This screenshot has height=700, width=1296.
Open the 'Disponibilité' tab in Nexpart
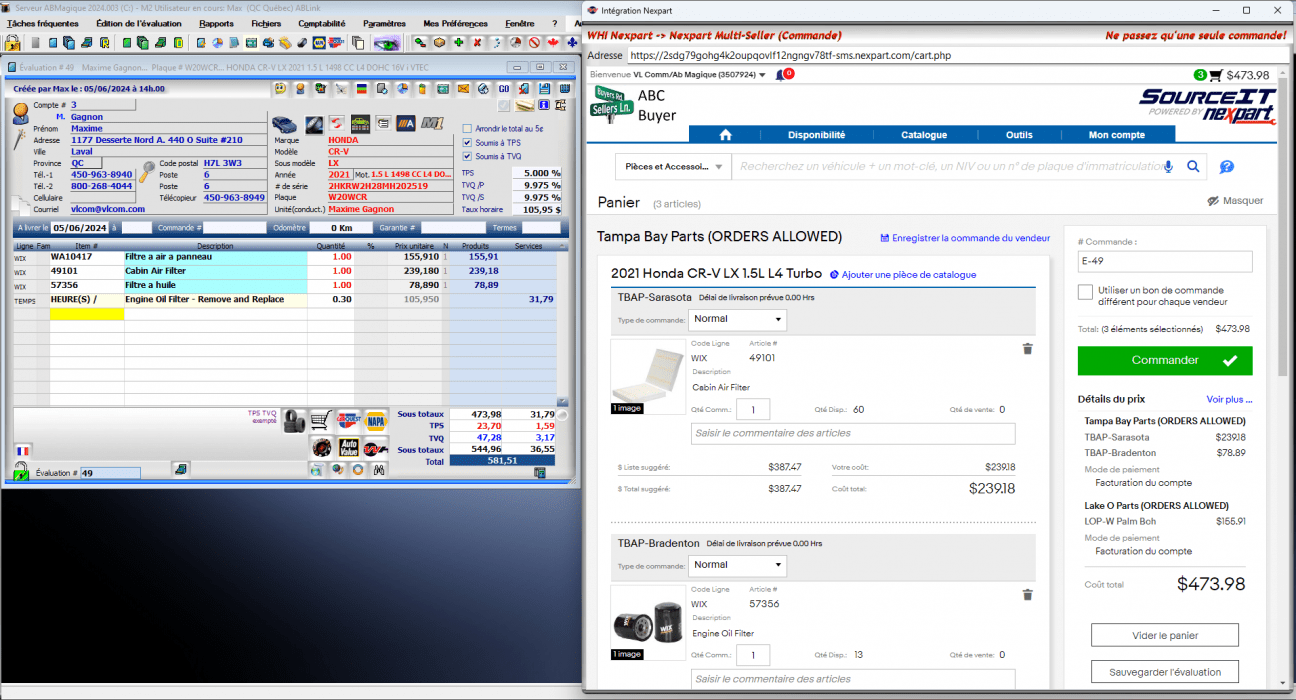(816, 135)
